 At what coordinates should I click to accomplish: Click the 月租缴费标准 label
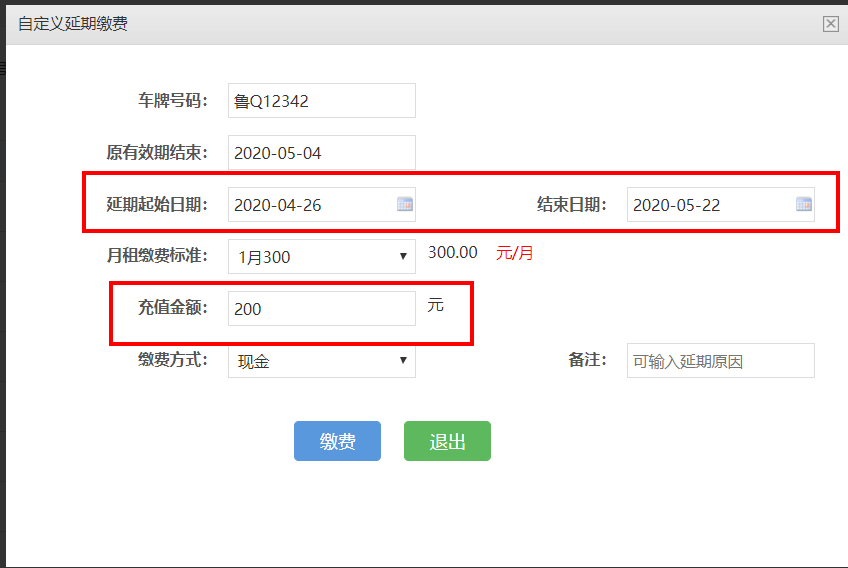pyautogui.click(x=157, y=255)
